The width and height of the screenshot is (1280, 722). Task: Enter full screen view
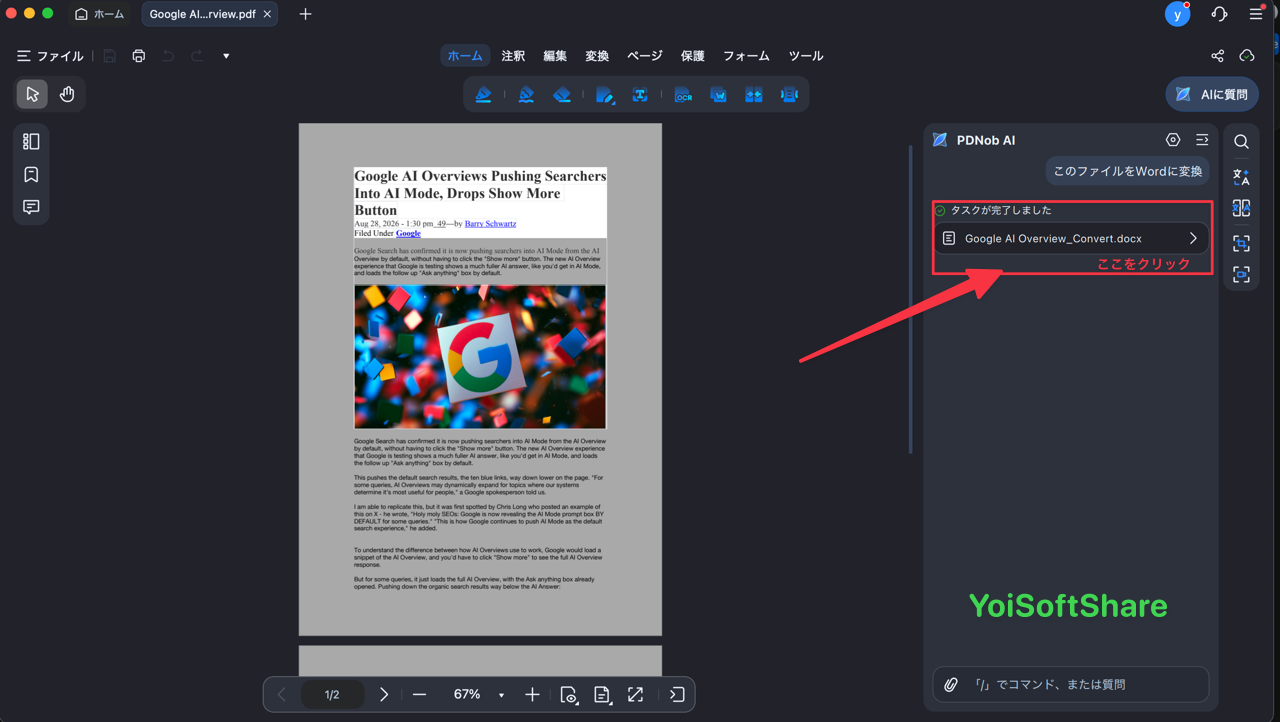[635, 695]
